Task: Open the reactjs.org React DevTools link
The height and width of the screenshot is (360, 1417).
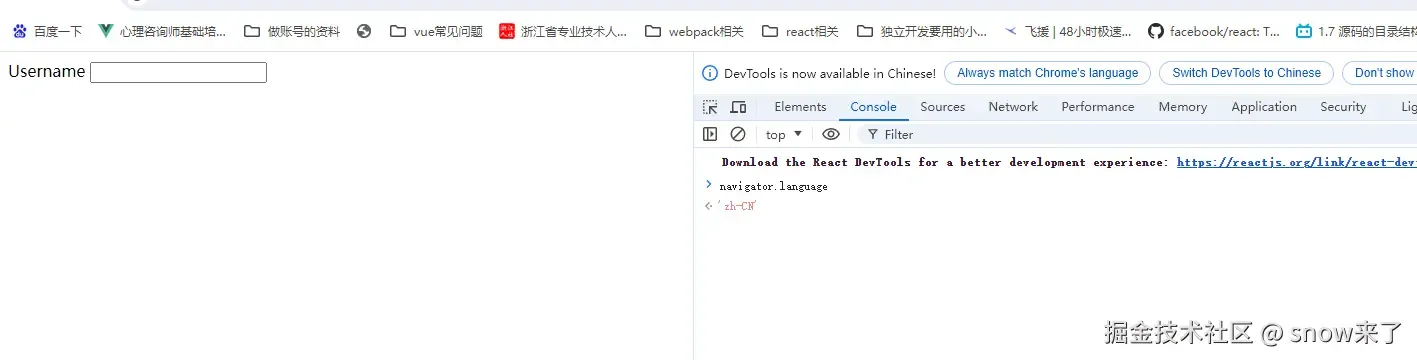Action: click(1296, 162)
